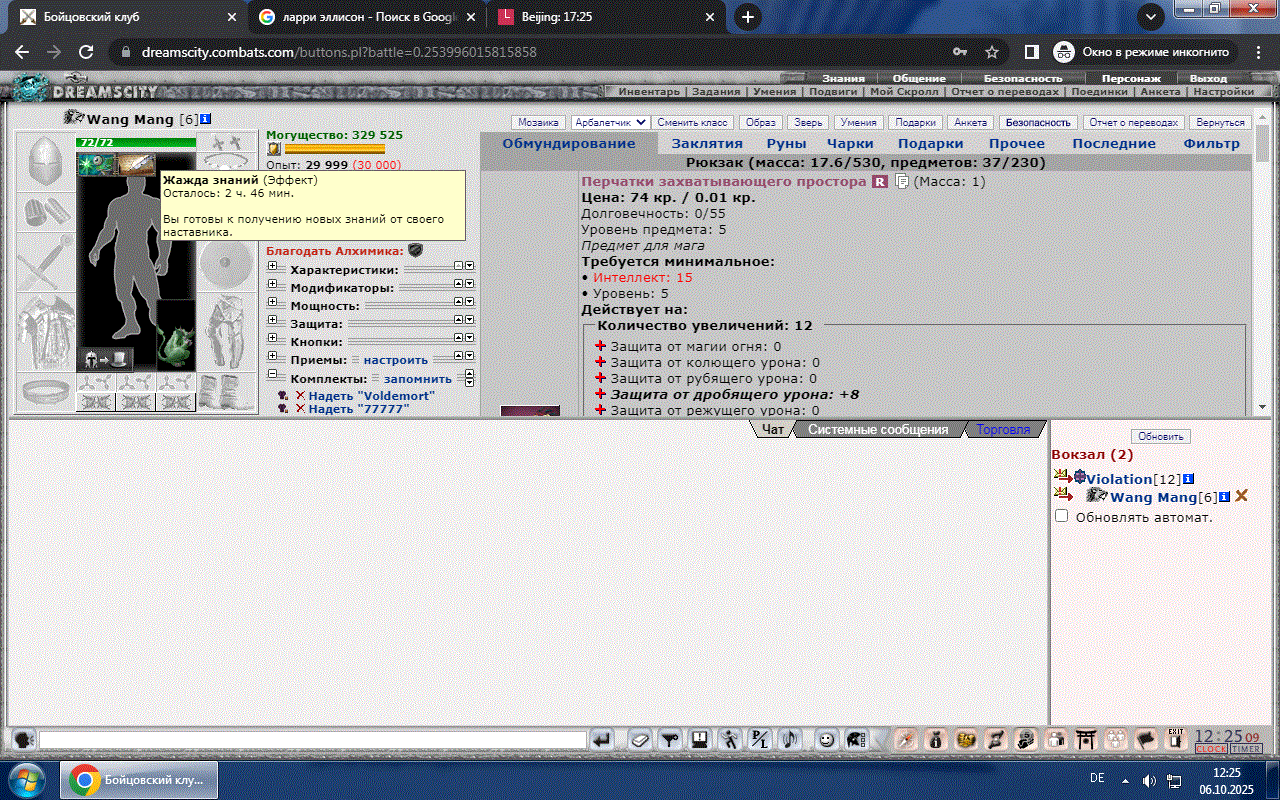
Task: Click the helmet-to-hat appearance swap icon
Action: [x=107, y=357]
